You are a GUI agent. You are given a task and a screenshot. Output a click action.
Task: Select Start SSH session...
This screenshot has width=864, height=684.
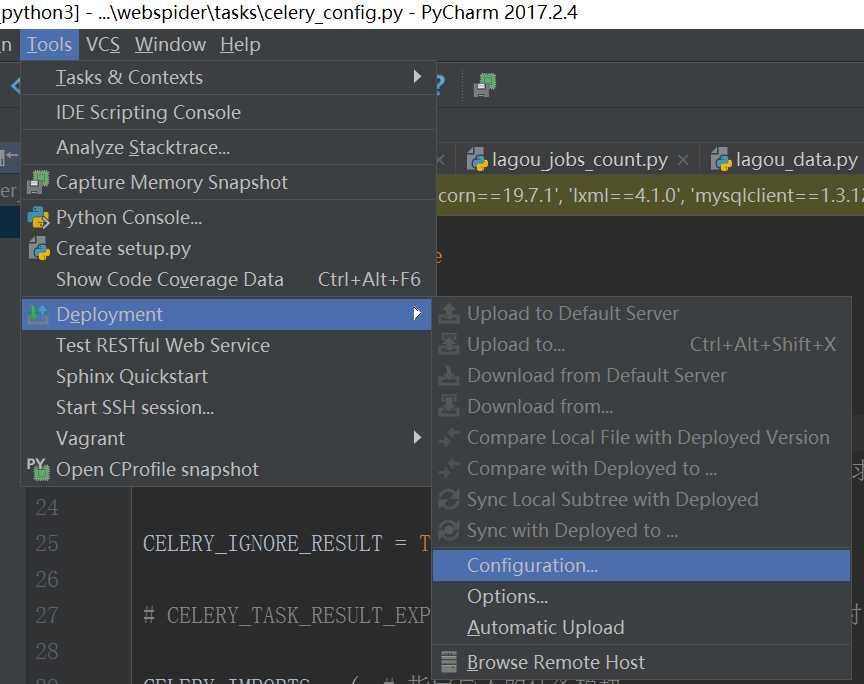[x=226, y=407]
